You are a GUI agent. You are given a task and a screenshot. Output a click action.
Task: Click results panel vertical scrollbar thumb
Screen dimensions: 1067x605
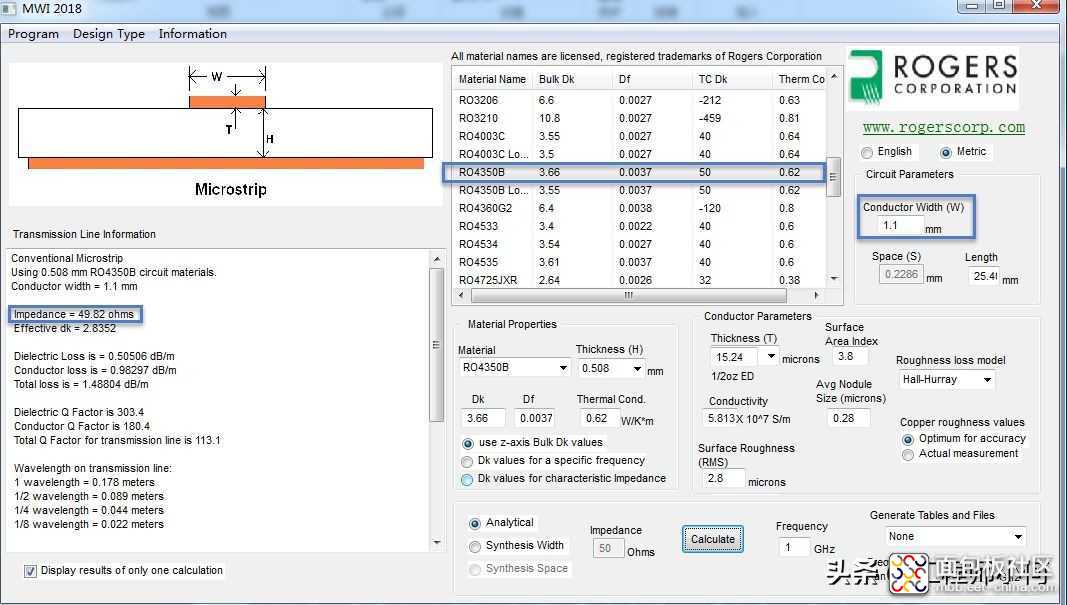point(437,345)
